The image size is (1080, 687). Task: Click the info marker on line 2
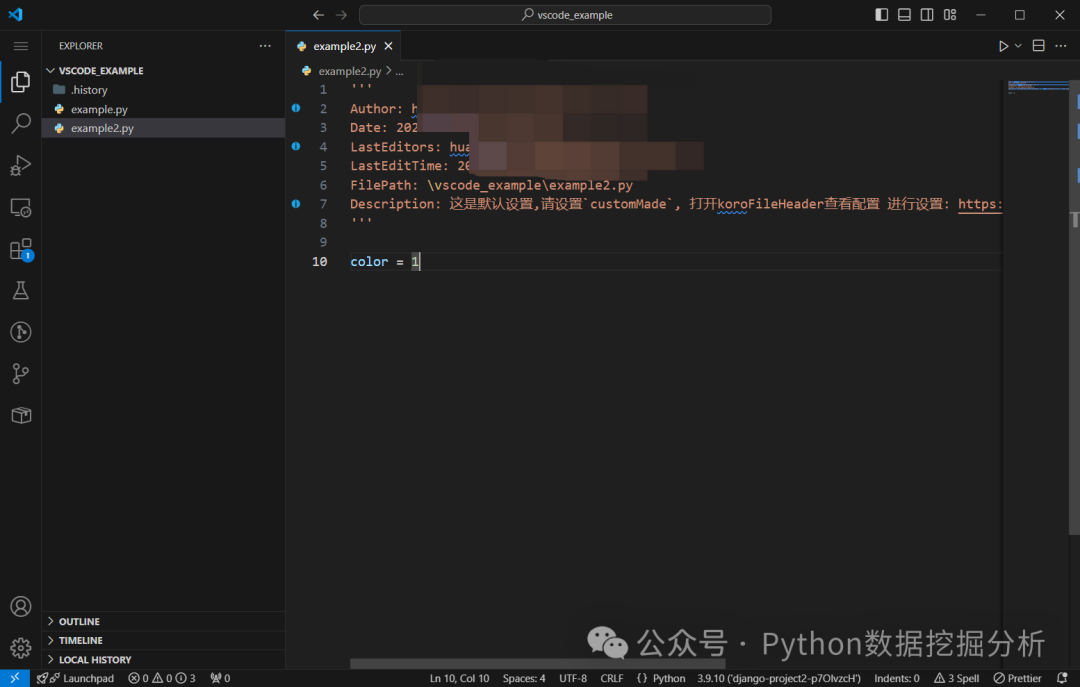[x=295, y=108]
